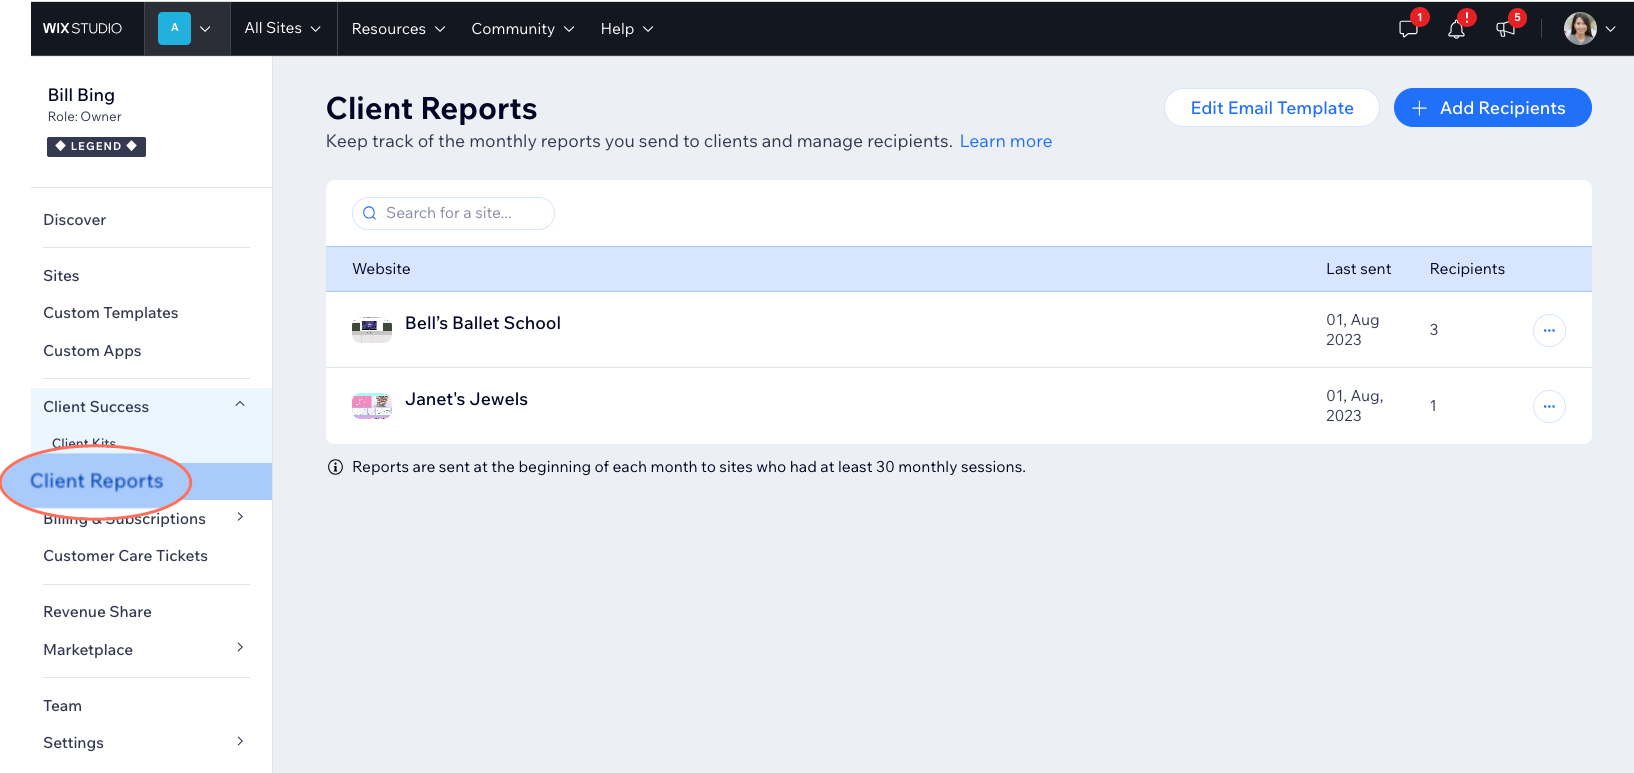
Task: Open the All Sites dropdown
Action: tap(283, 28)
